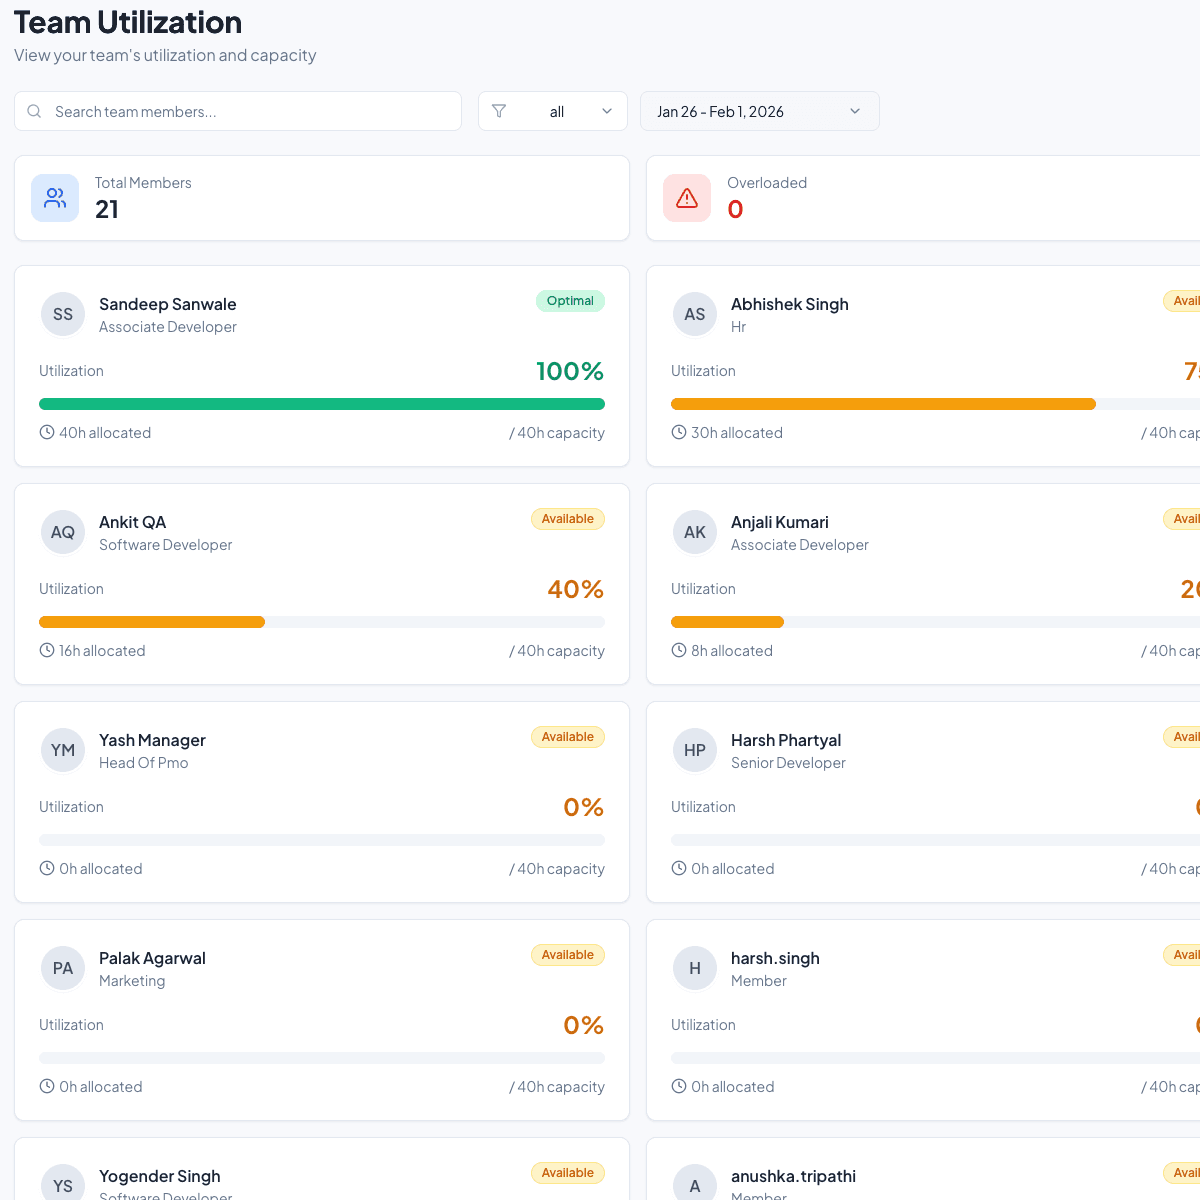Viewport: 1200px width, 1200px height.
Task: Click Harsh Phartyal's HP avatar
Action: coord(695,750)
